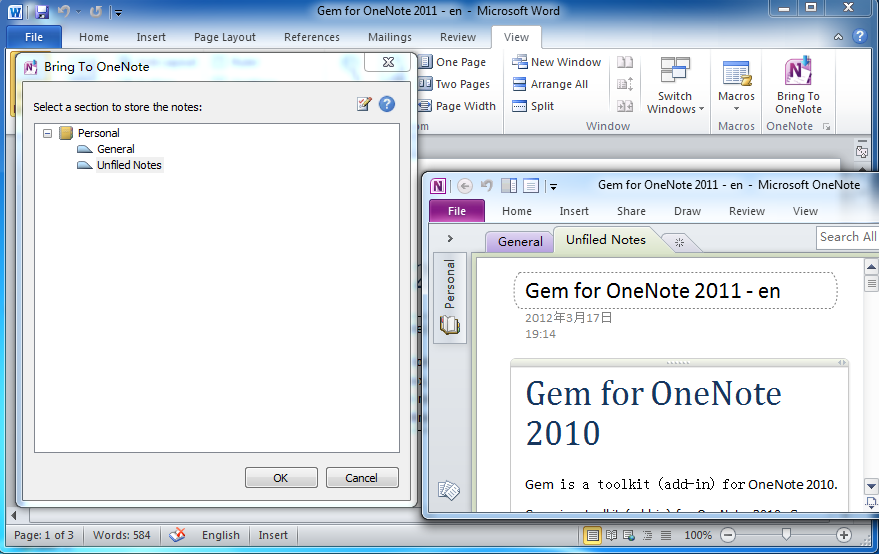Open the Draw tab in OneNote

(x=687, y=211)
